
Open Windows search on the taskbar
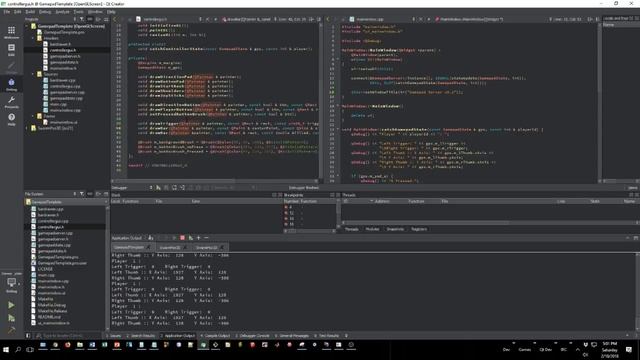(x=18, y=349)
